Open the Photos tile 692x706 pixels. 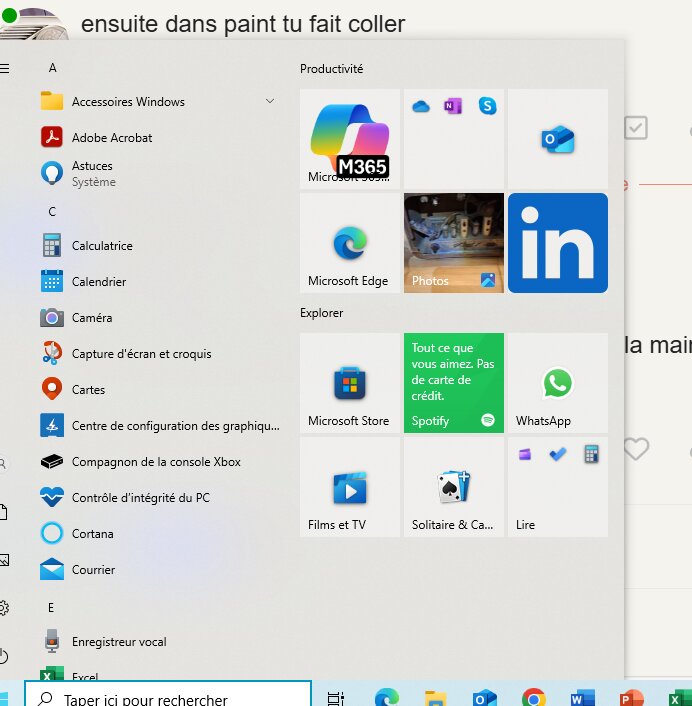click(x=454, y=243)
